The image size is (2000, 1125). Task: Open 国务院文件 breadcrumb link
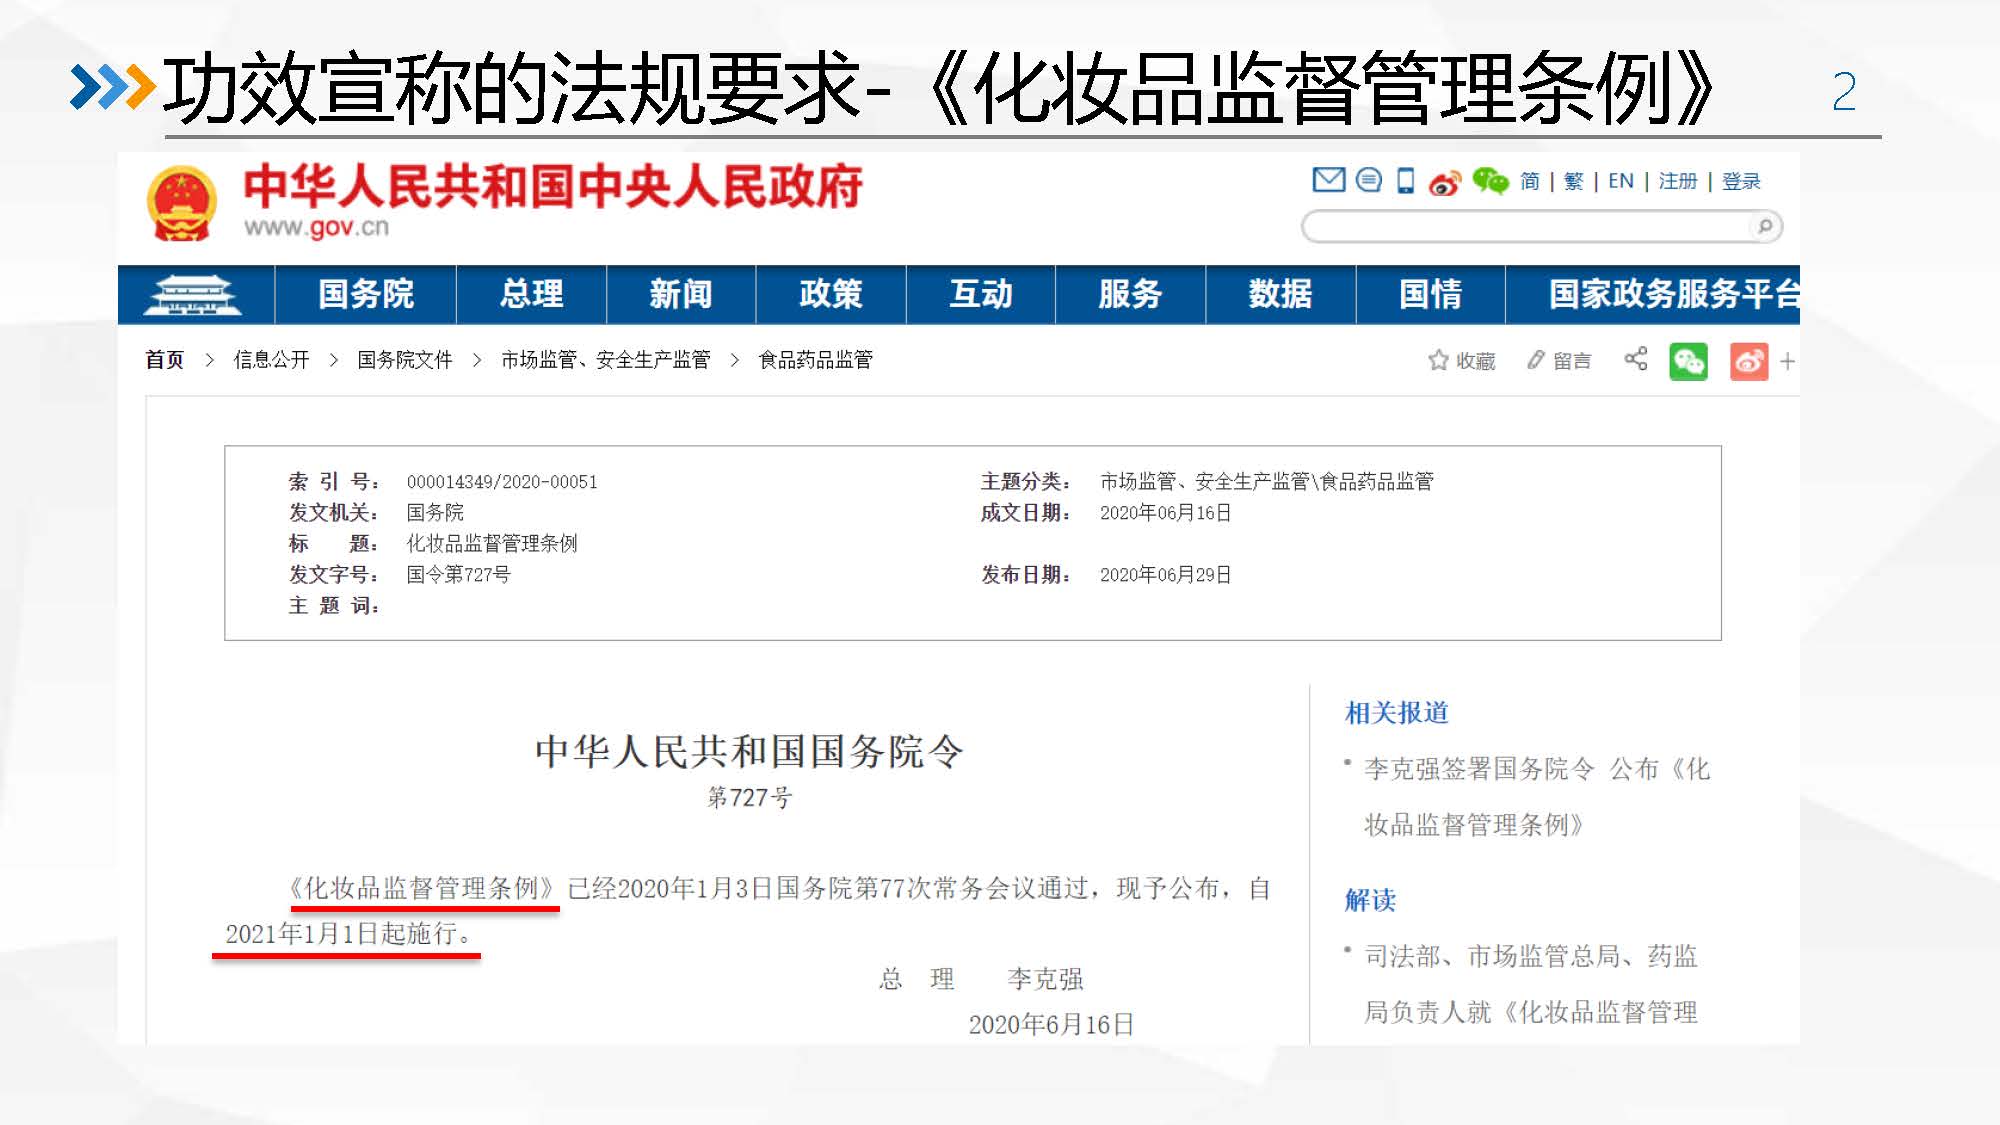point(405,360)
